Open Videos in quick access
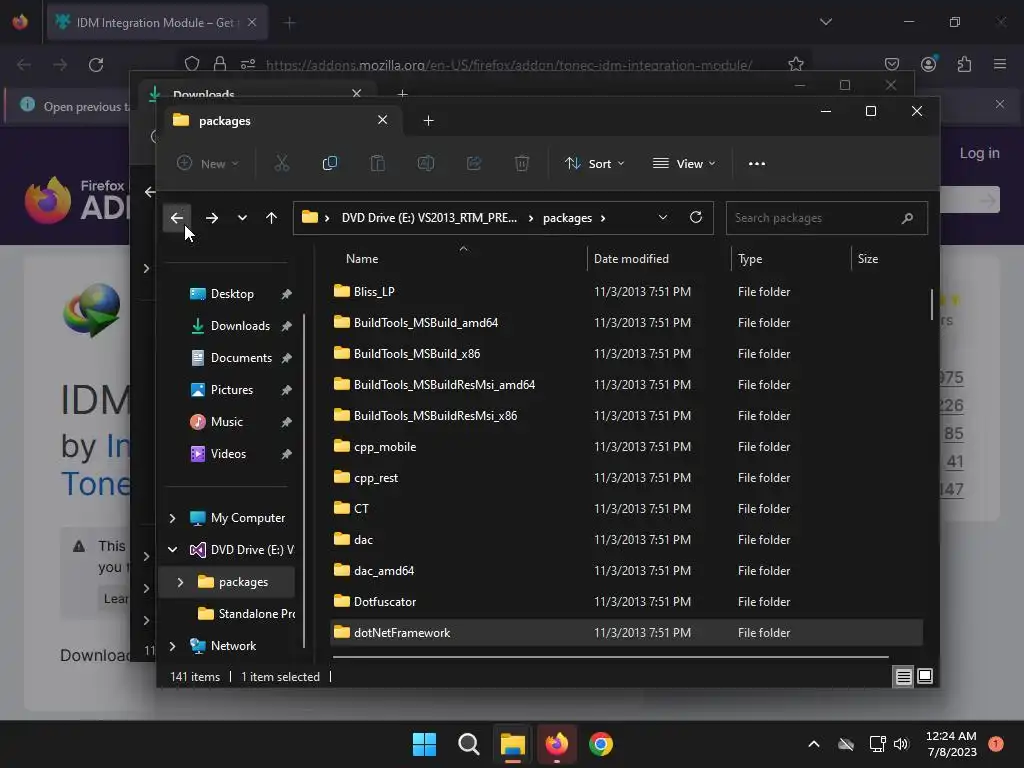Image resolution: width=1024 pixels, height=768 pixels. (228, 454)
